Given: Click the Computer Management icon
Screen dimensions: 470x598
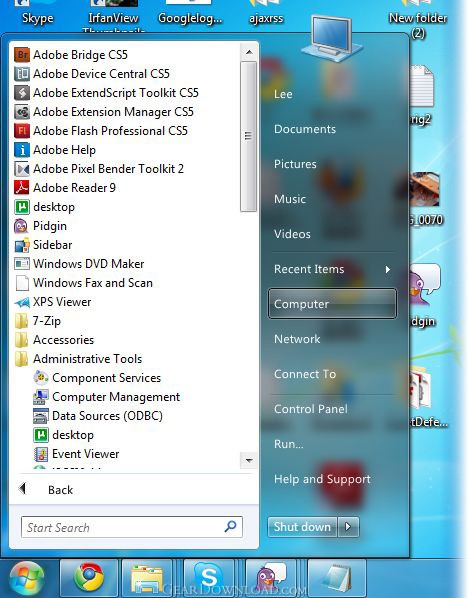Looking at the screenshot, I should [41, 397].
